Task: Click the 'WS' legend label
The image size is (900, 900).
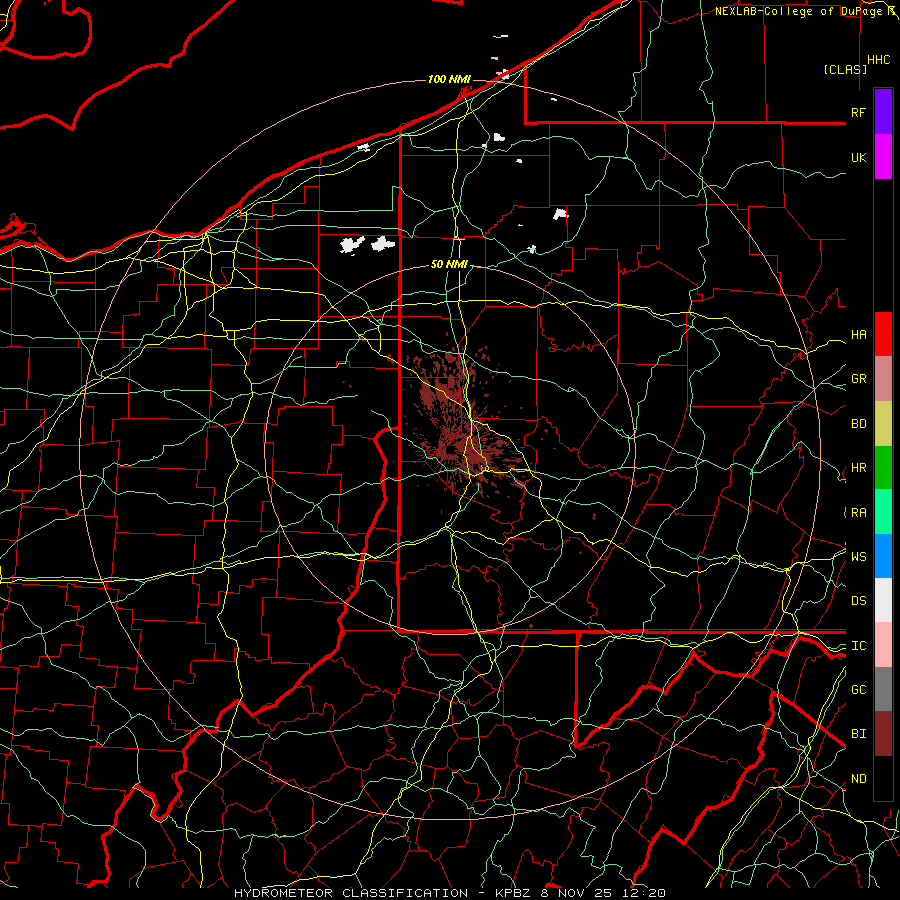Action: (858, 557)
